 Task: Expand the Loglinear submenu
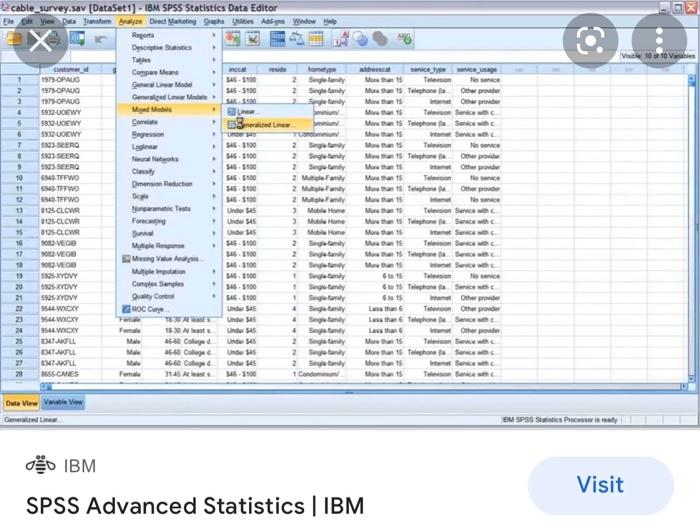click(169, 146)
